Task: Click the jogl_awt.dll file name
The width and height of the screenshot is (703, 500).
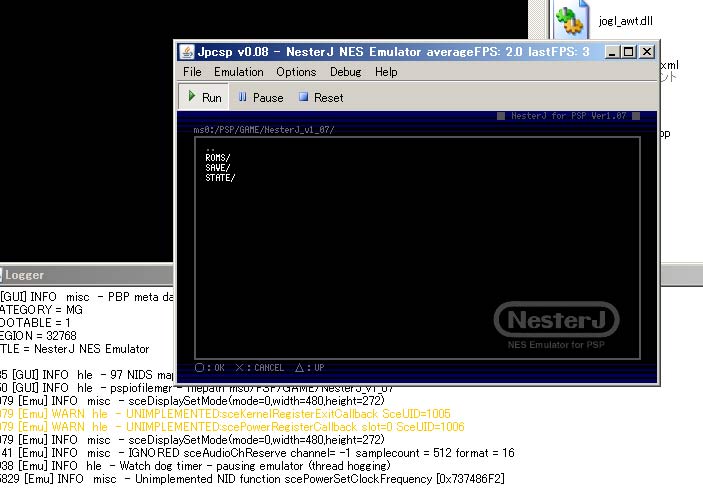Action: point(625,21)
